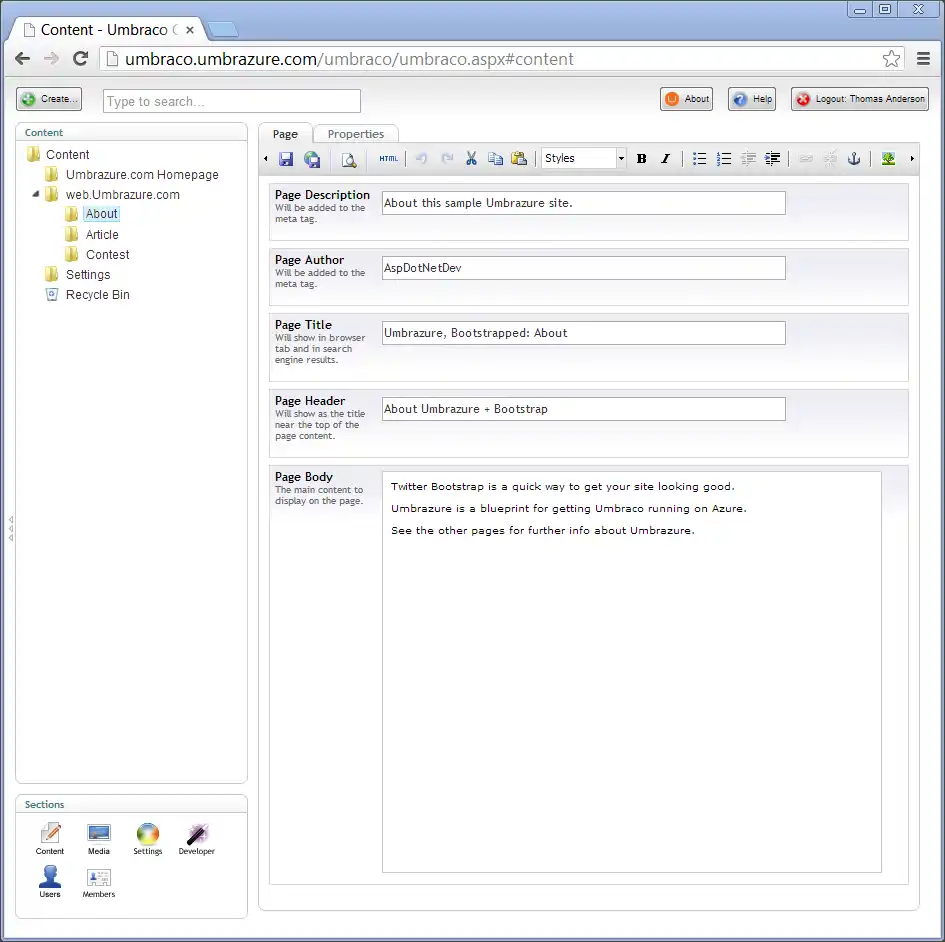The width and height of the screenshot is (945, 942).
Task: Click the bookmark star icon
Action: coord(891,58)
